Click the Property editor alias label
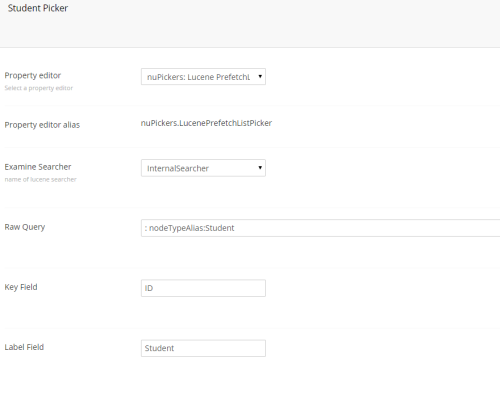Image resolution: width=500 pixels, height=405 pixels. click(42, 125)
